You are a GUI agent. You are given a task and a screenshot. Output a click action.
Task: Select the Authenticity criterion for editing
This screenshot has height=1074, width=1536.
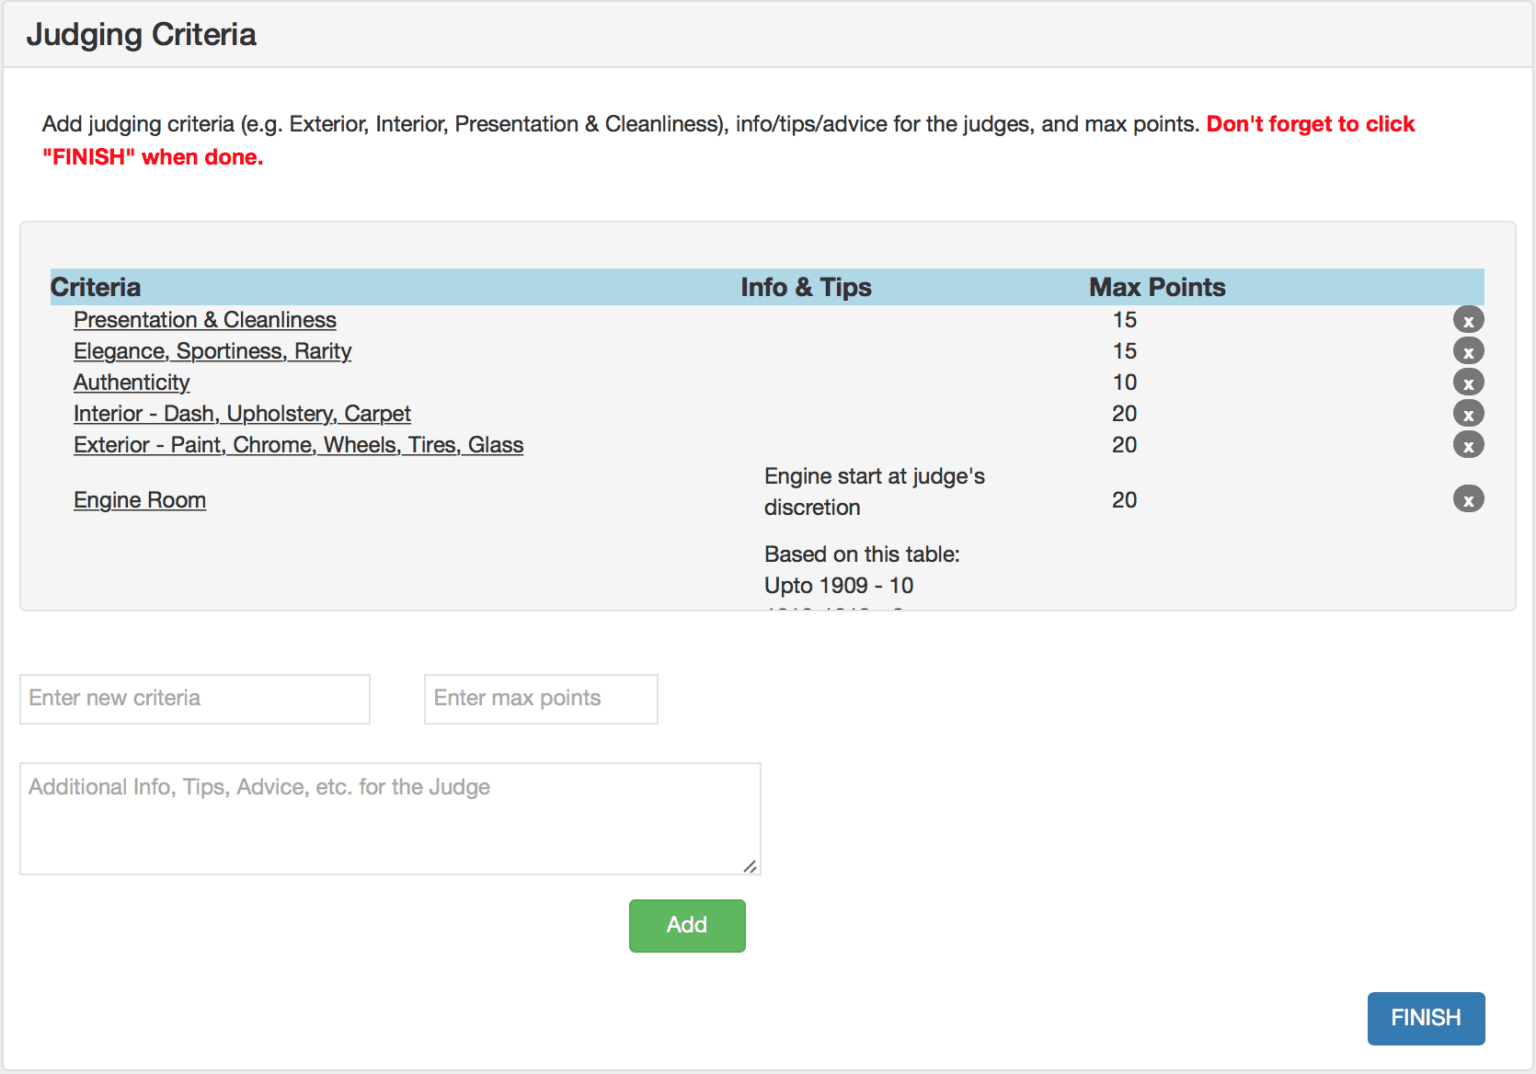click(131, 382)
